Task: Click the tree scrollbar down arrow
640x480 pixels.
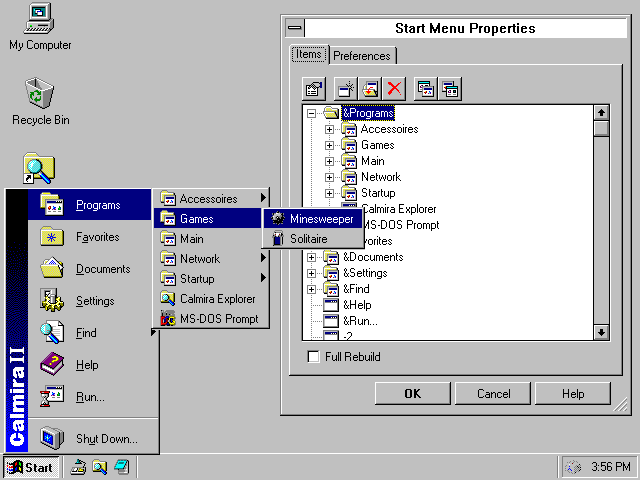Action: pyautogui.click(x=601, y=332)
